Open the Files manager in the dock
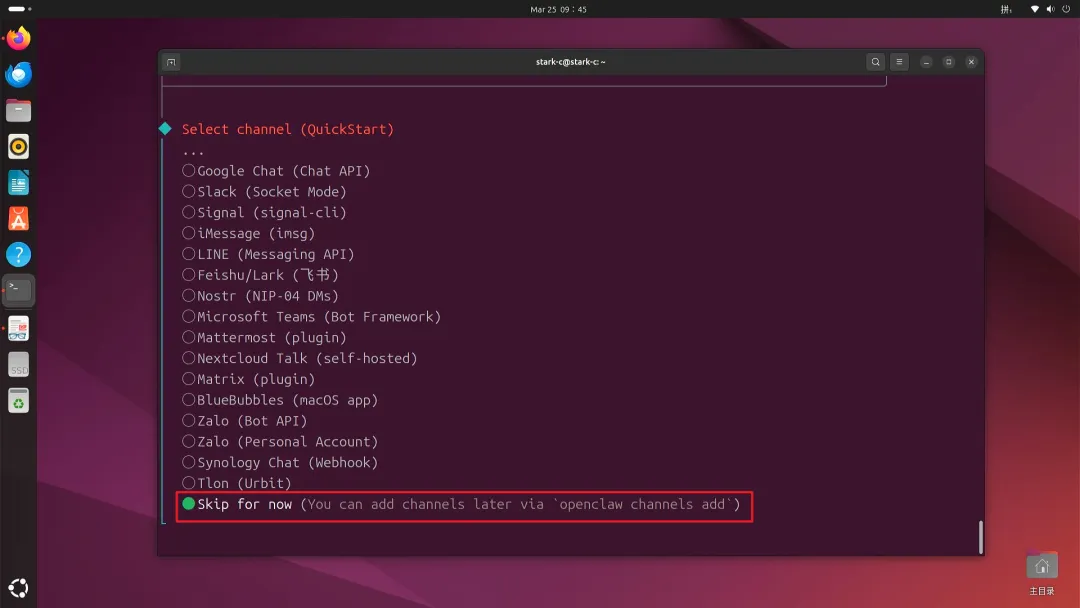 [19, 110]
